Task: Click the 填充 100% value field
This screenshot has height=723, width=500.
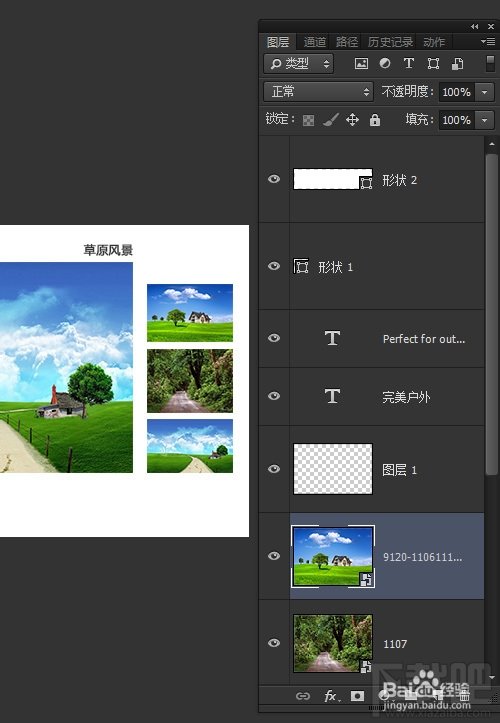Action: pyautogui.click(x=456, y=120)
